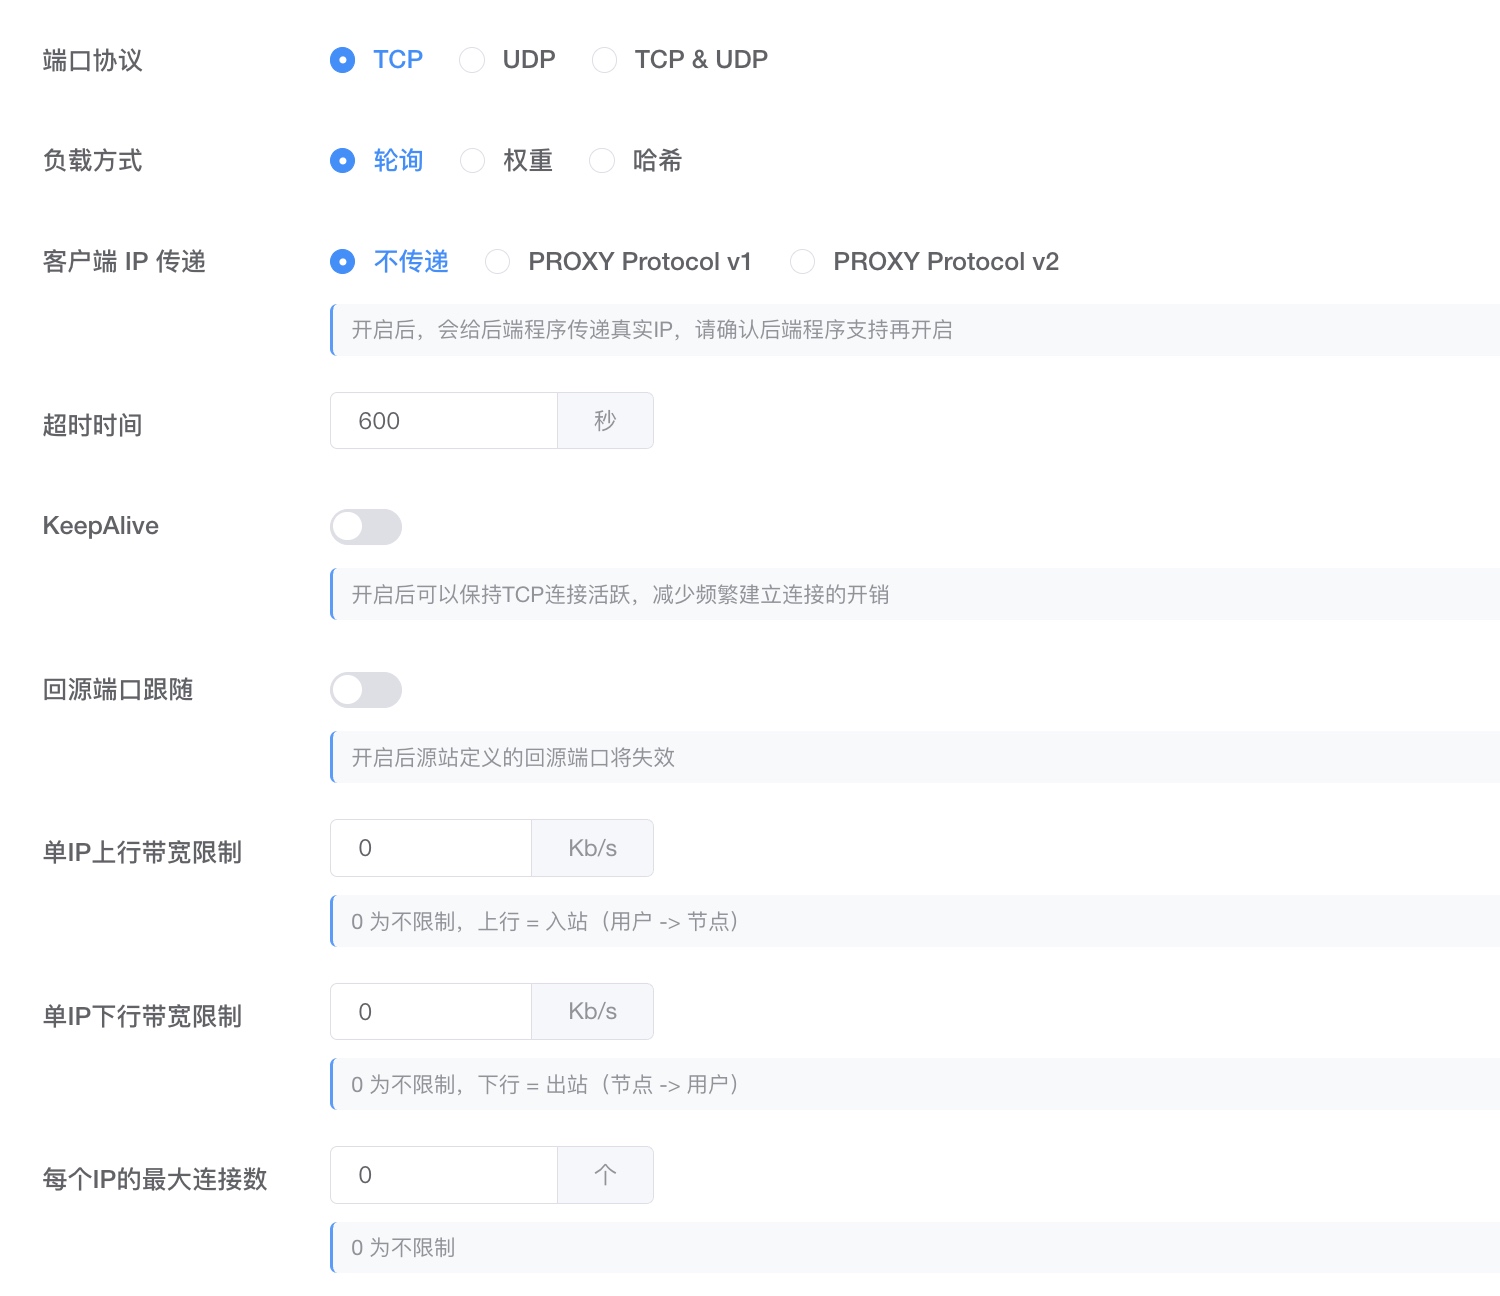Click the KeepAlive hint about TCP连接活跃
Image resolution: width=1500 pixels, height=1296 pixels.
(620, 595)
